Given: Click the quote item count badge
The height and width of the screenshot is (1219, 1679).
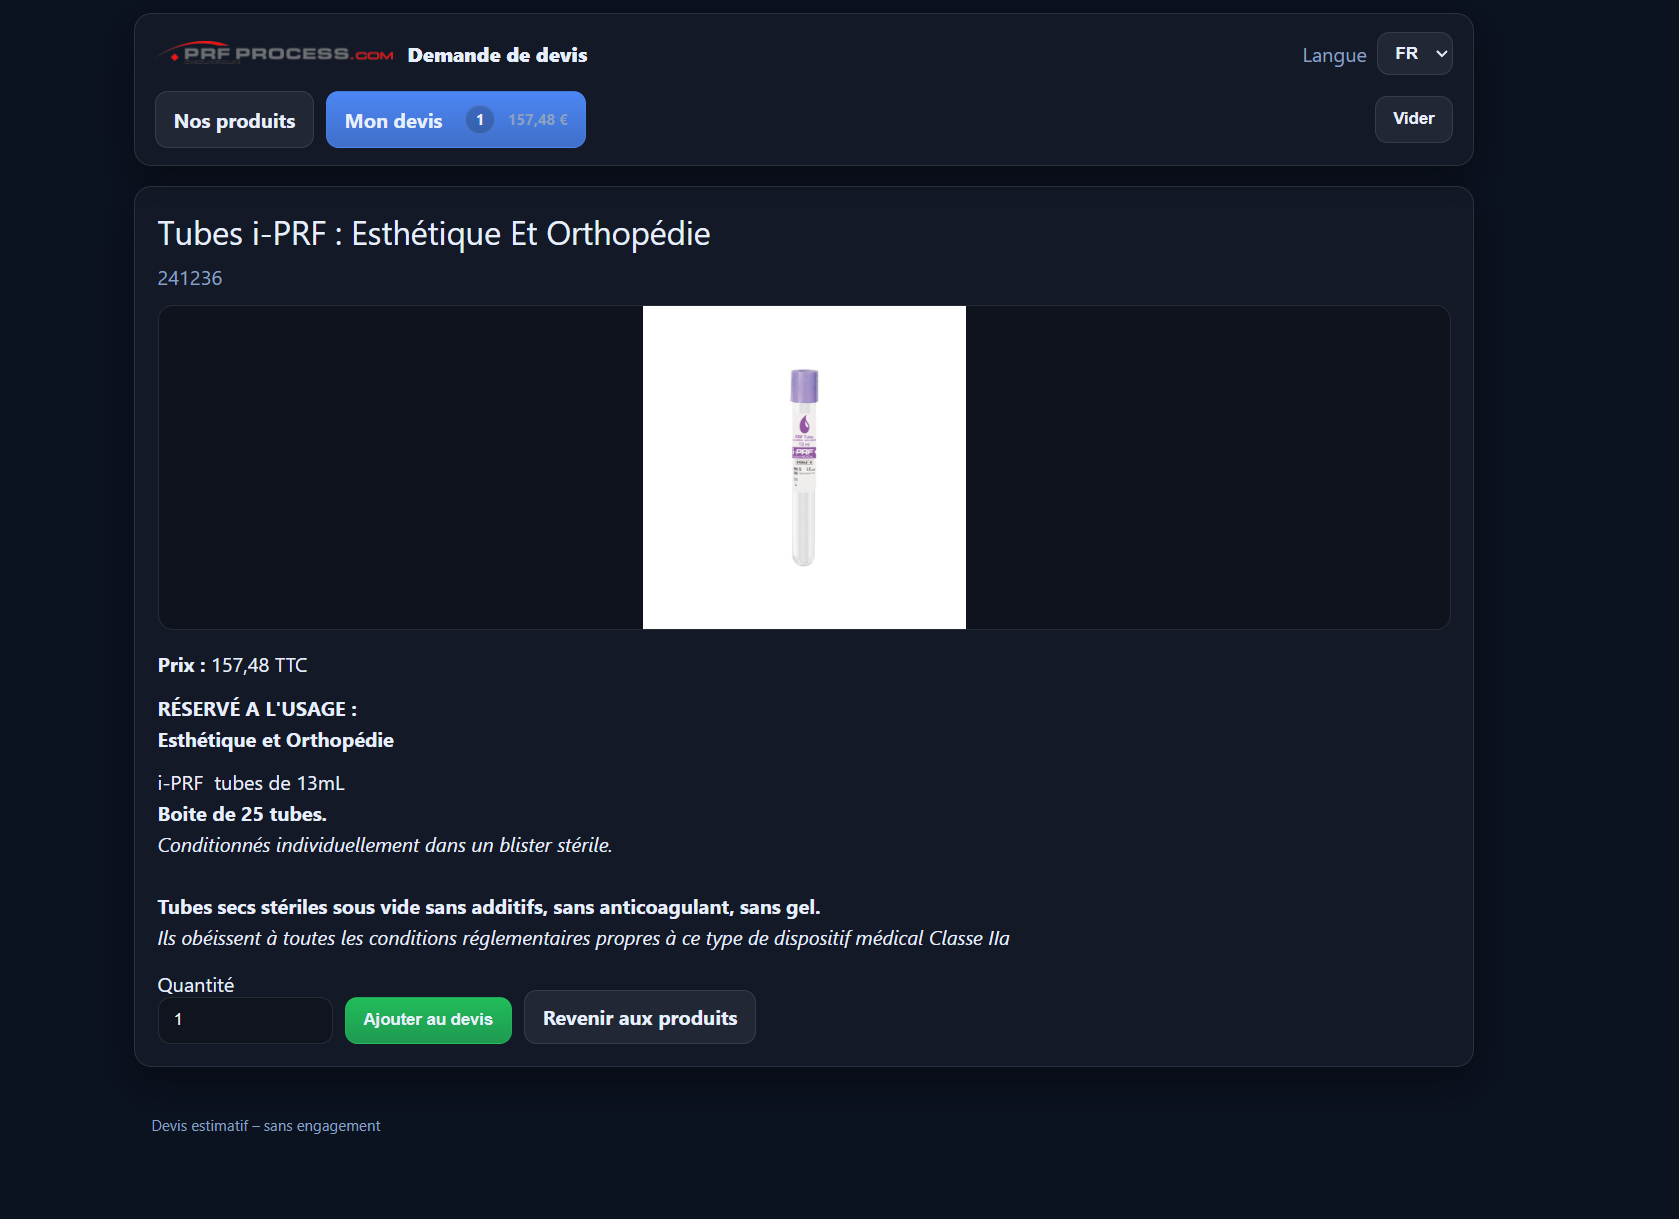Looking at the screenshot, I should [x=480, y=120].
